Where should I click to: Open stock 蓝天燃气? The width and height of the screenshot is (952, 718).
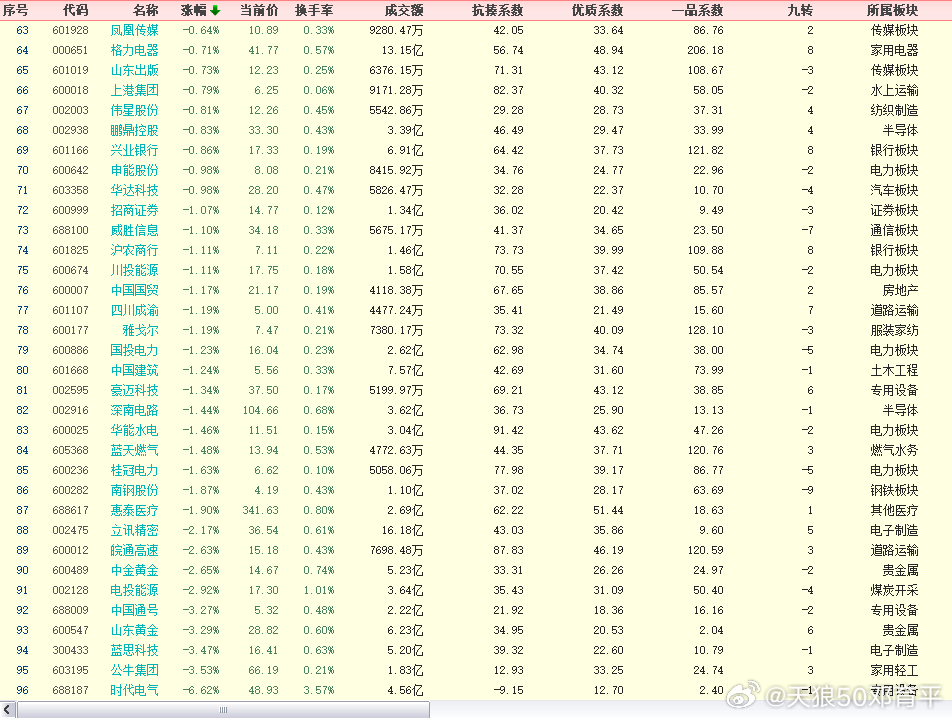click(x=134, y=450)
